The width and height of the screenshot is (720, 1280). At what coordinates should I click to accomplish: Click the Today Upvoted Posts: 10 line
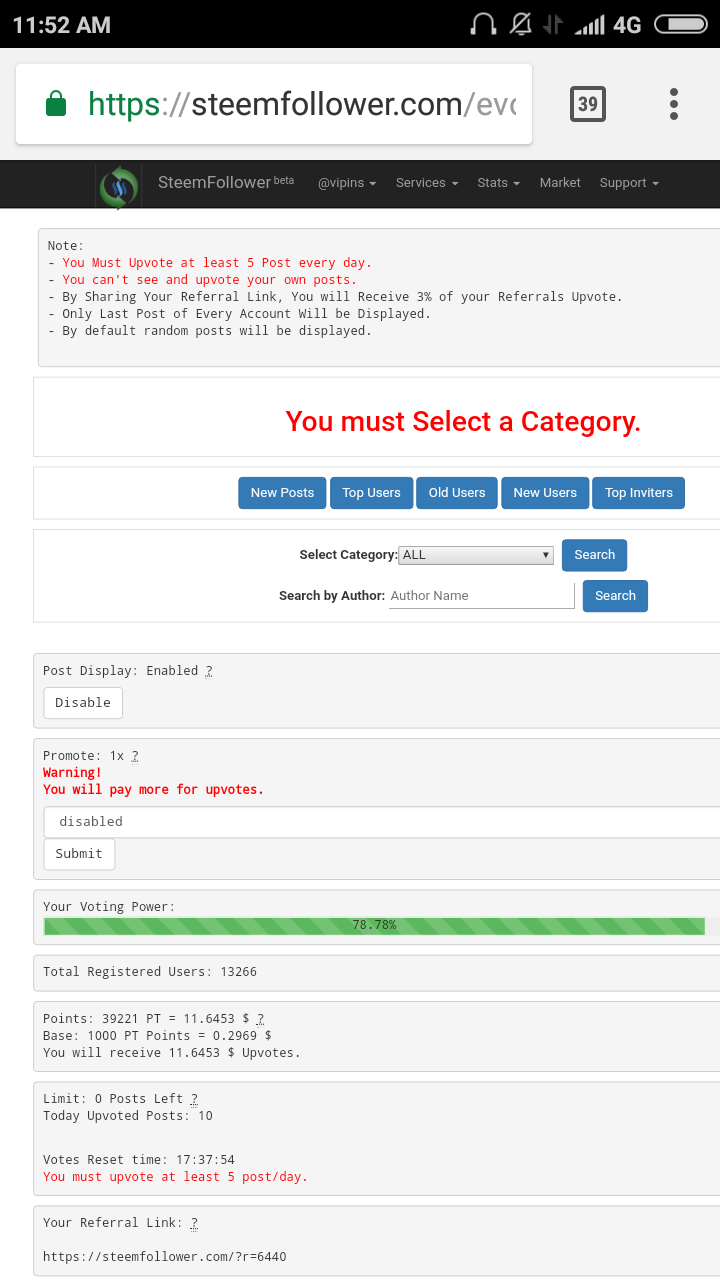click(x=128, y=1116)
